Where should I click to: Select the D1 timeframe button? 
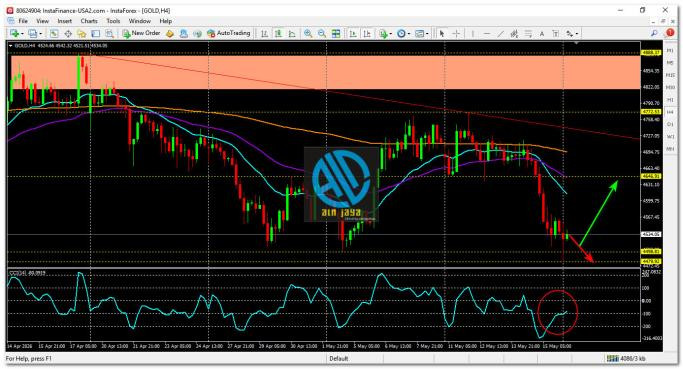click(670, 124)
